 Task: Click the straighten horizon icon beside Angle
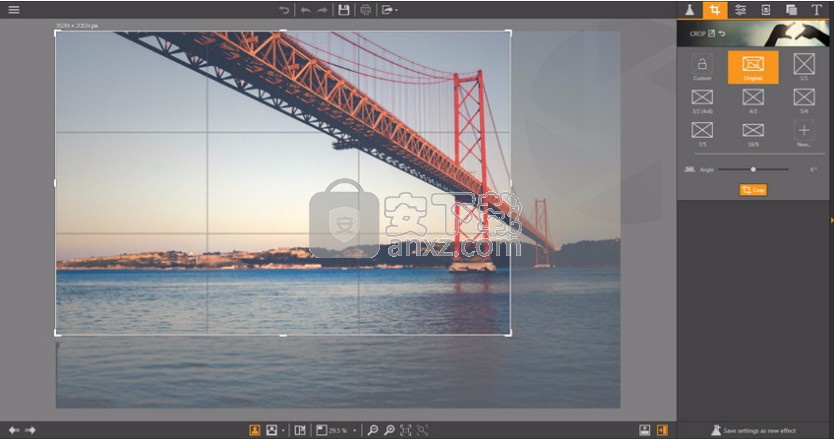(x=689, y=169)
